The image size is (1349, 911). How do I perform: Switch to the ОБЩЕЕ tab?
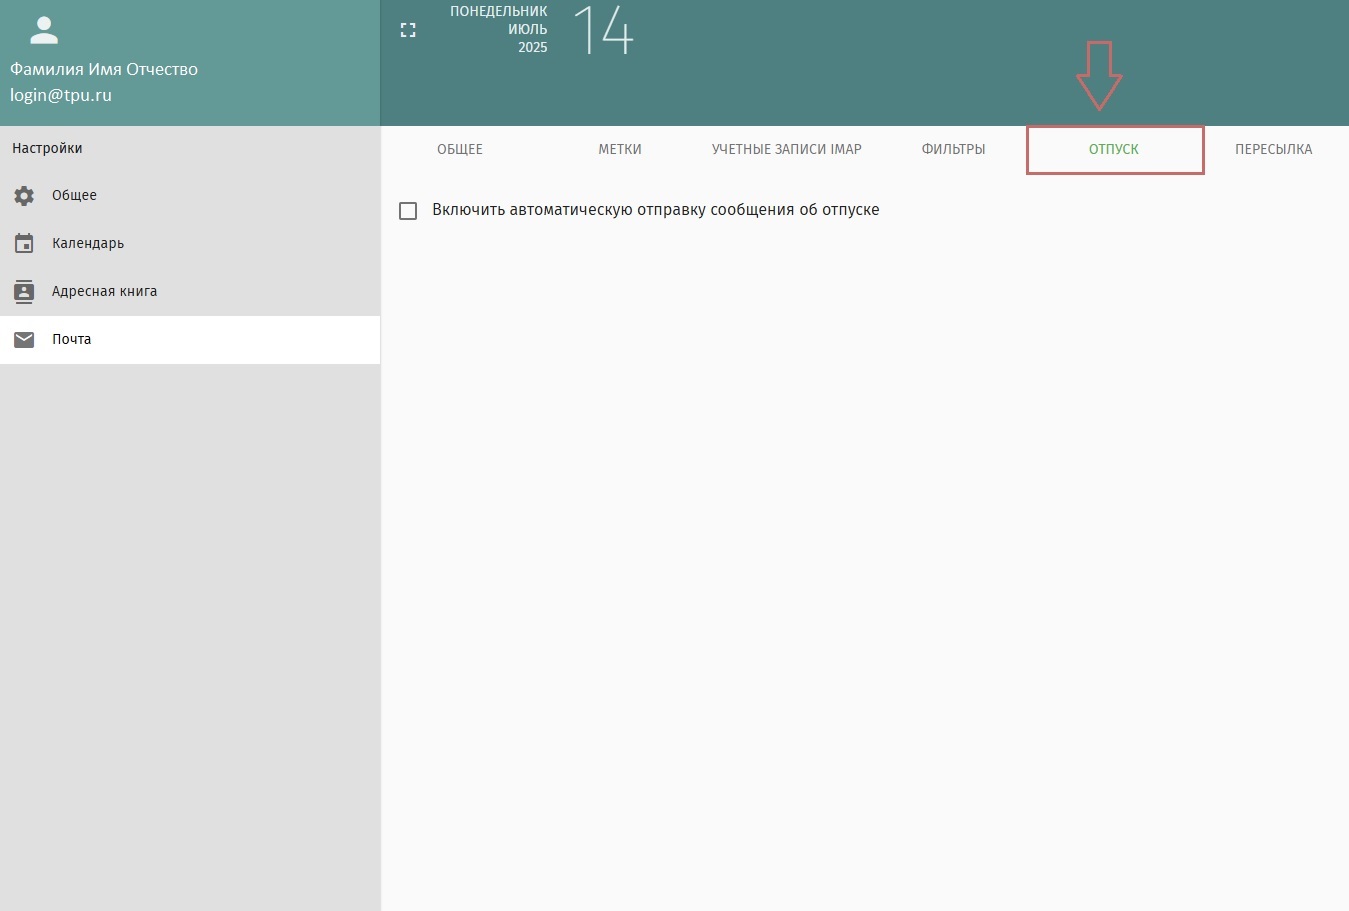[460, 149]
